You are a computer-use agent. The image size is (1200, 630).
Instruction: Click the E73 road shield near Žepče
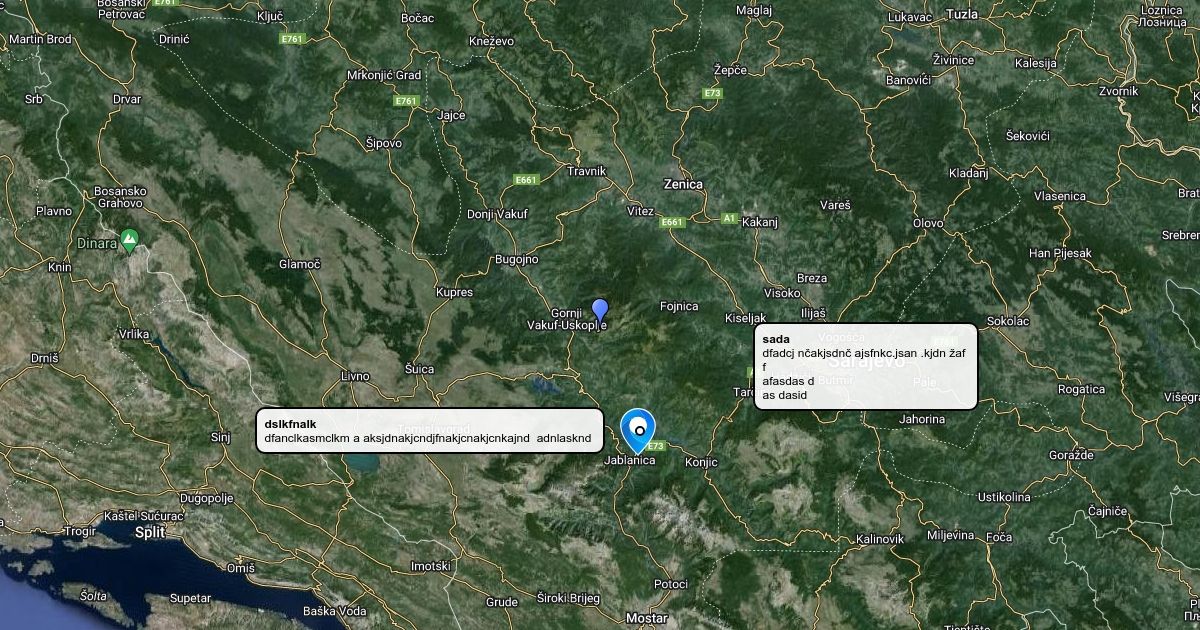[x=712, y=93]
